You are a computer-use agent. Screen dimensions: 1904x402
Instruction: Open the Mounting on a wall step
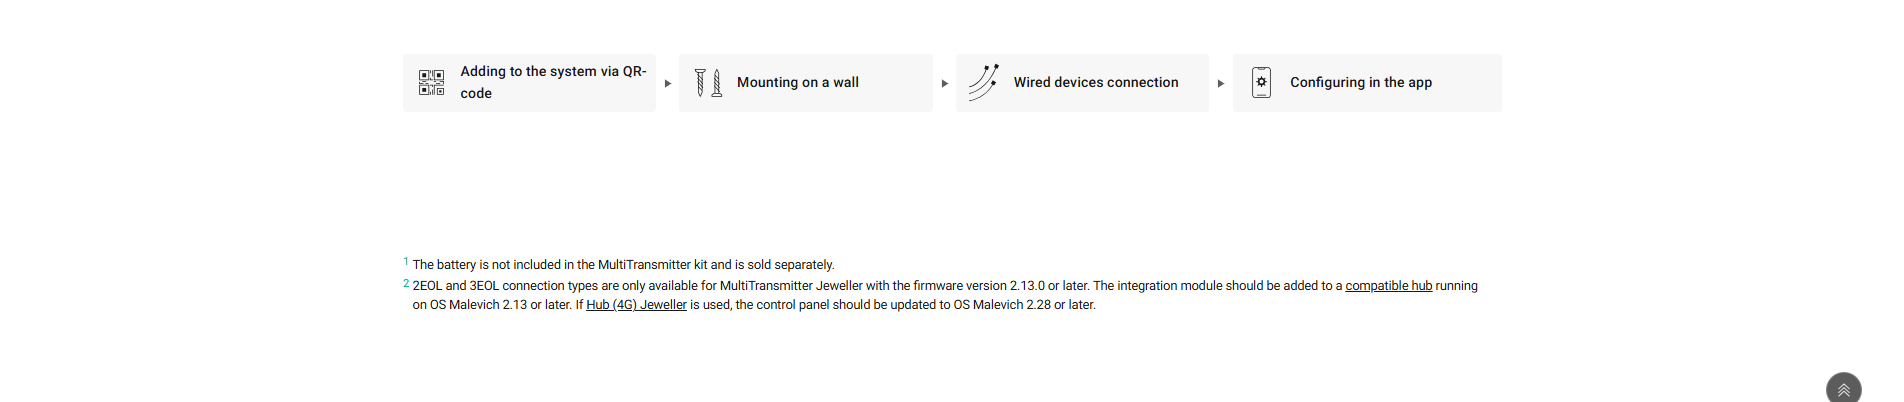tap(797, 83)
